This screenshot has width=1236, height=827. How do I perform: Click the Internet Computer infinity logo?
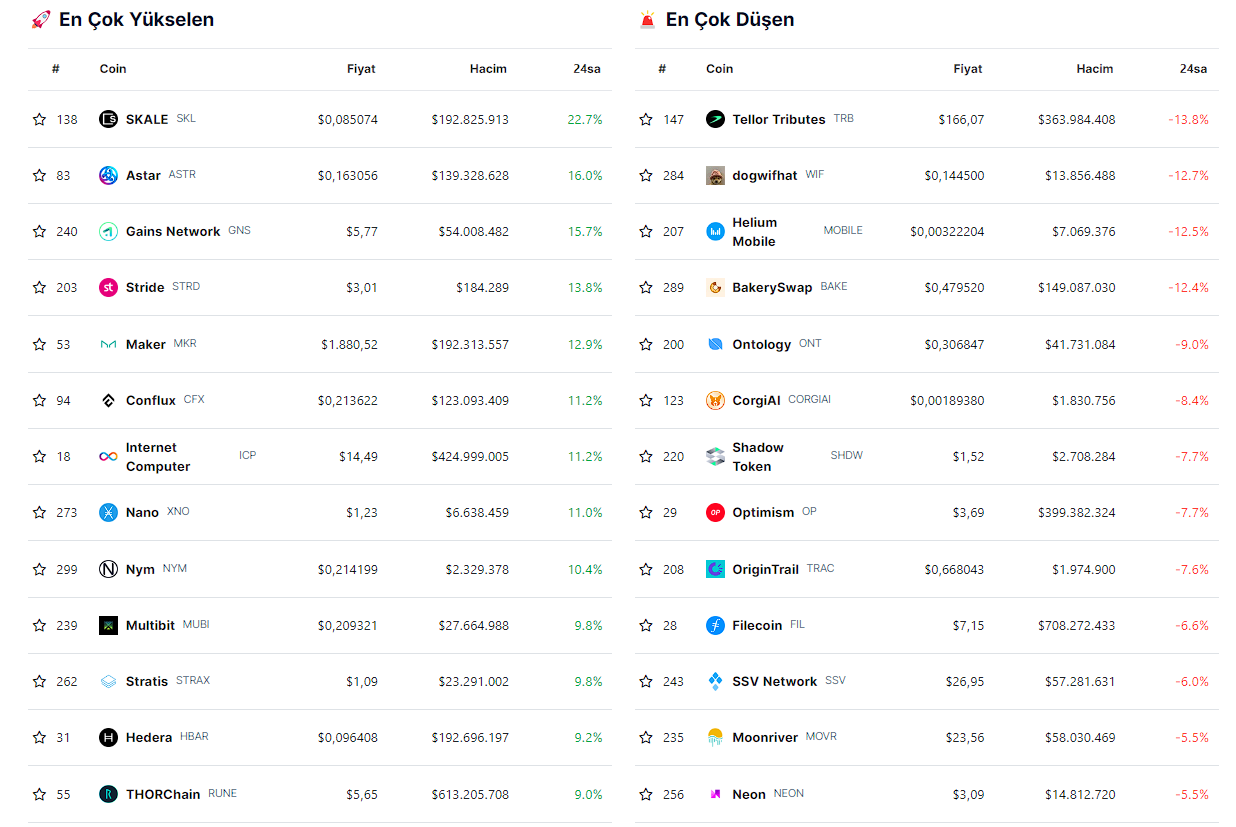coord(108,457)
